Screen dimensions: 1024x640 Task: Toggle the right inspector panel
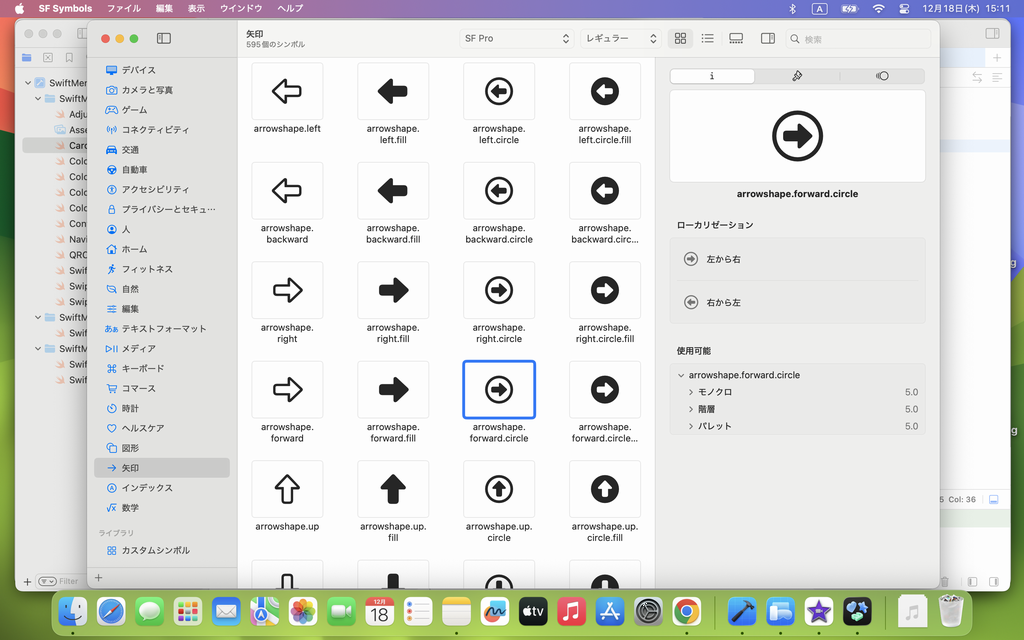[x=767, y=38]
